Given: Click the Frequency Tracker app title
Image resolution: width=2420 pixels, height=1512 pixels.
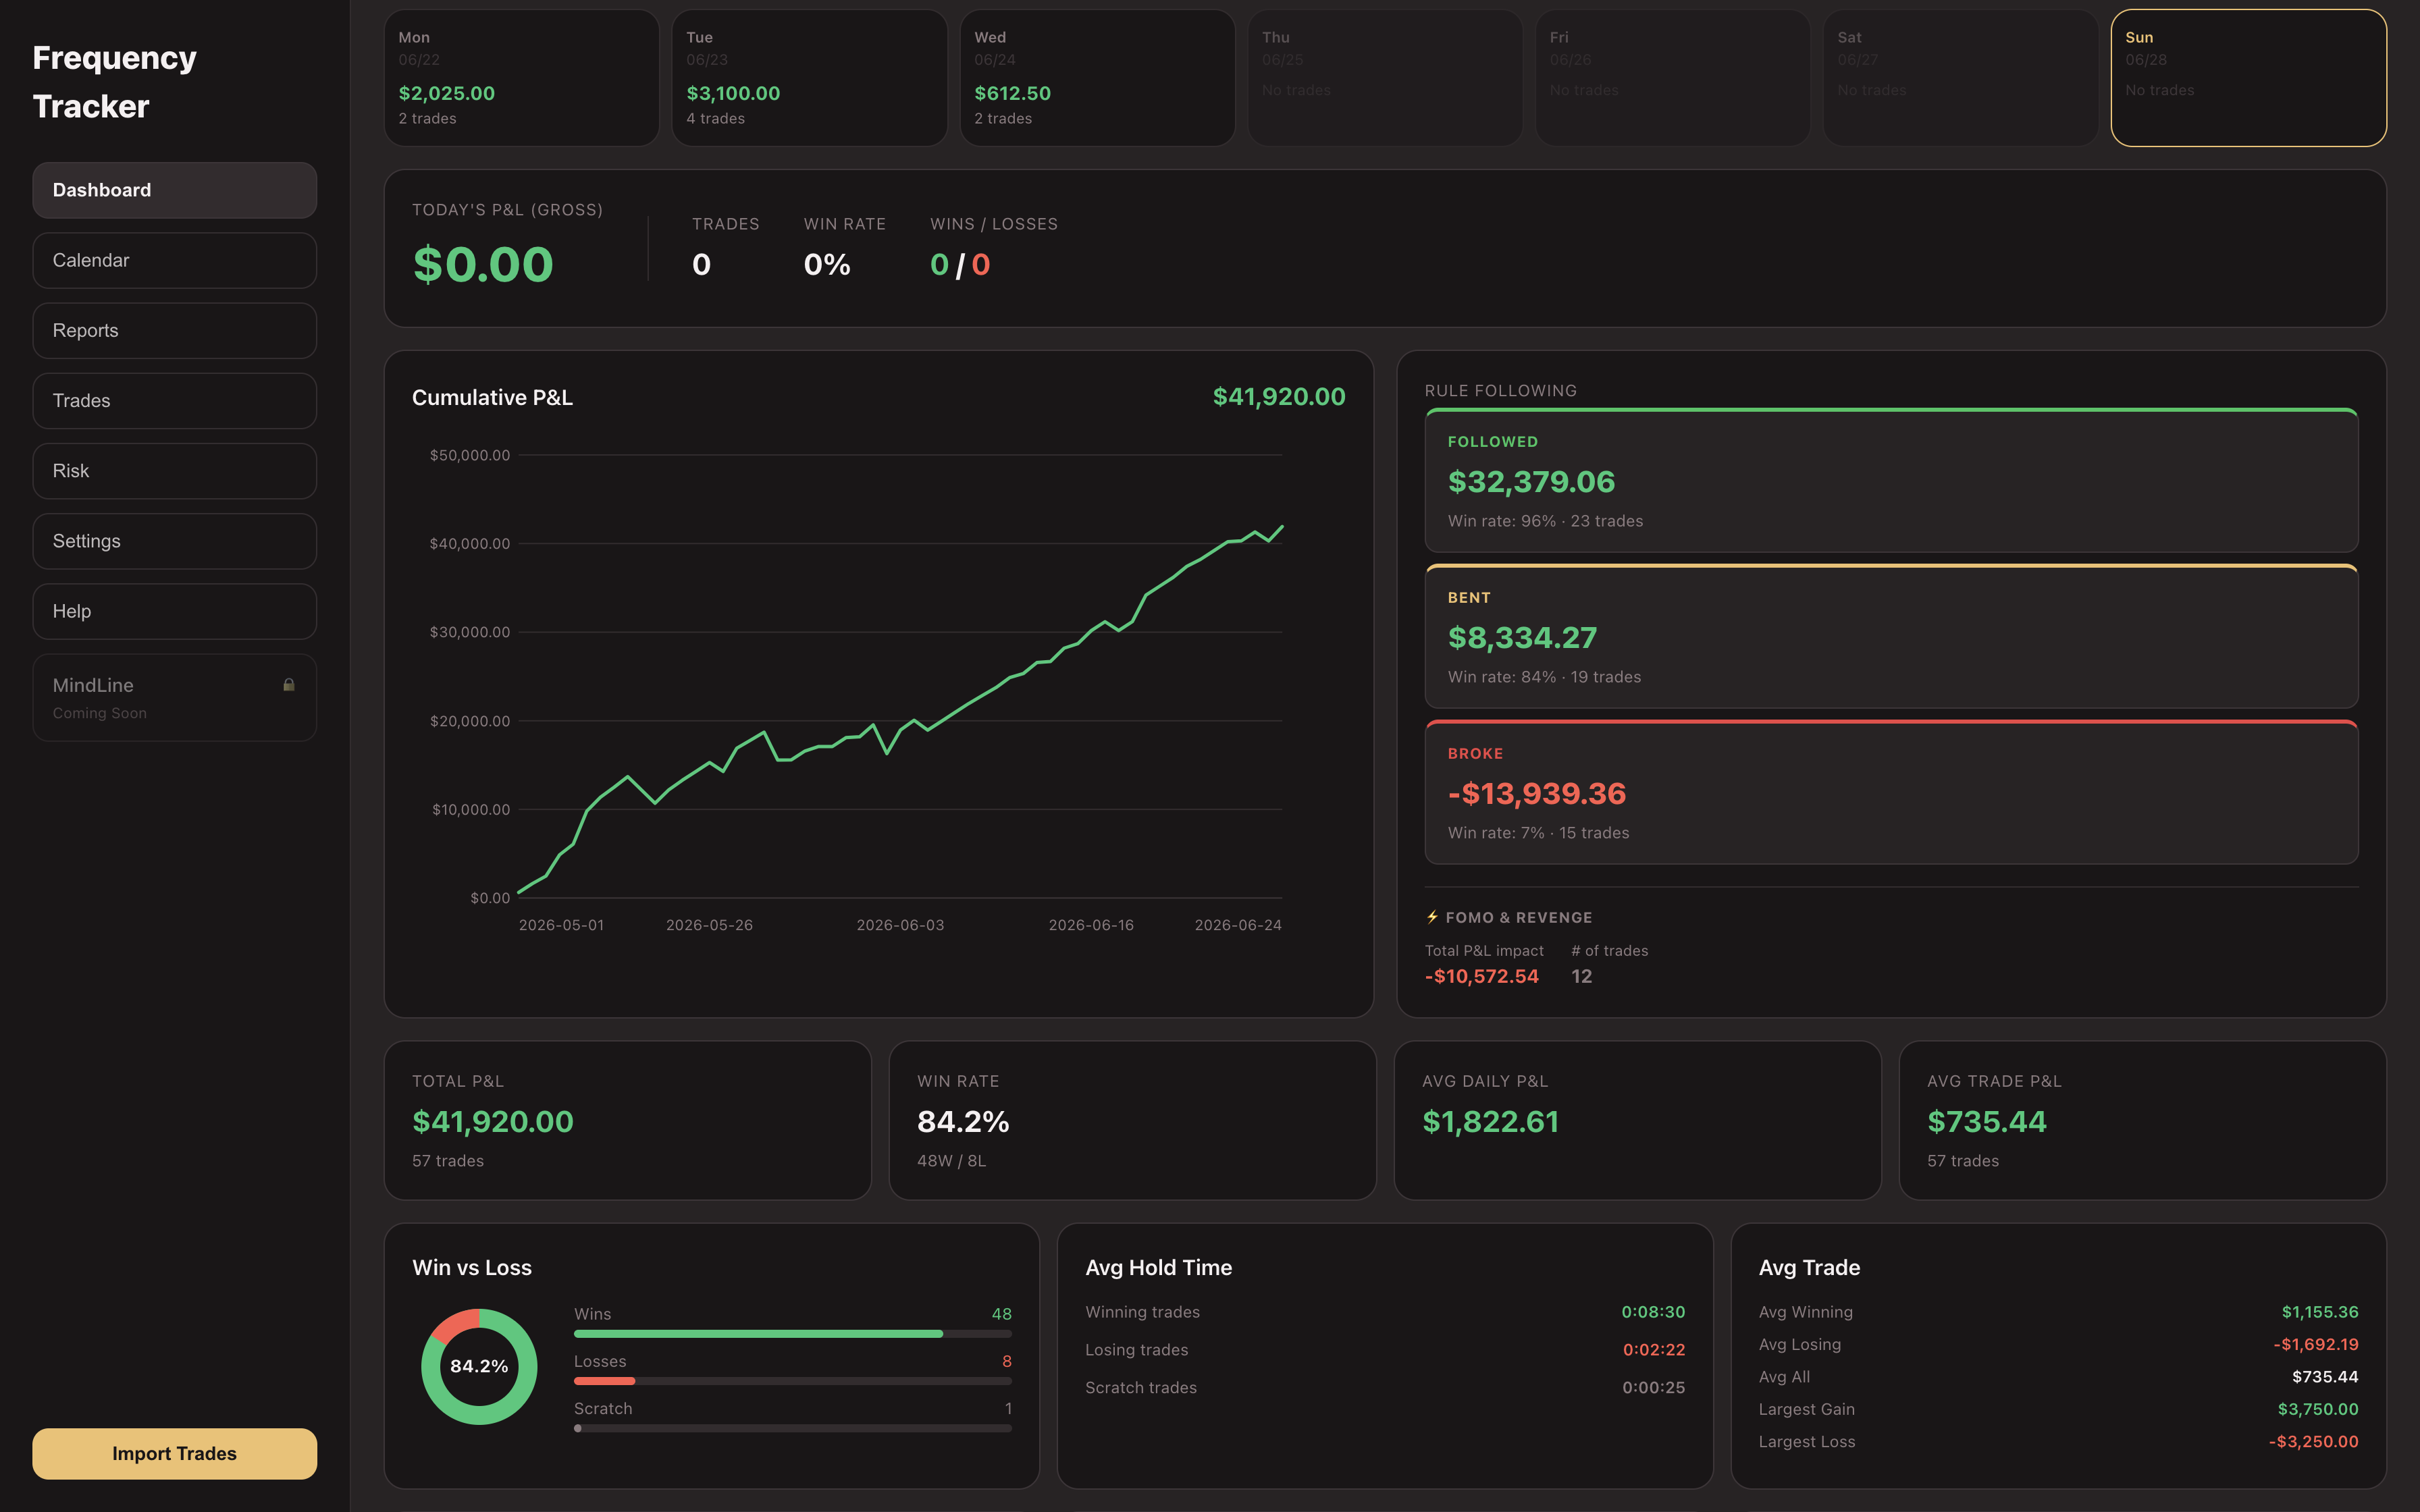Looking at the screenshot, I should (114, 82).
